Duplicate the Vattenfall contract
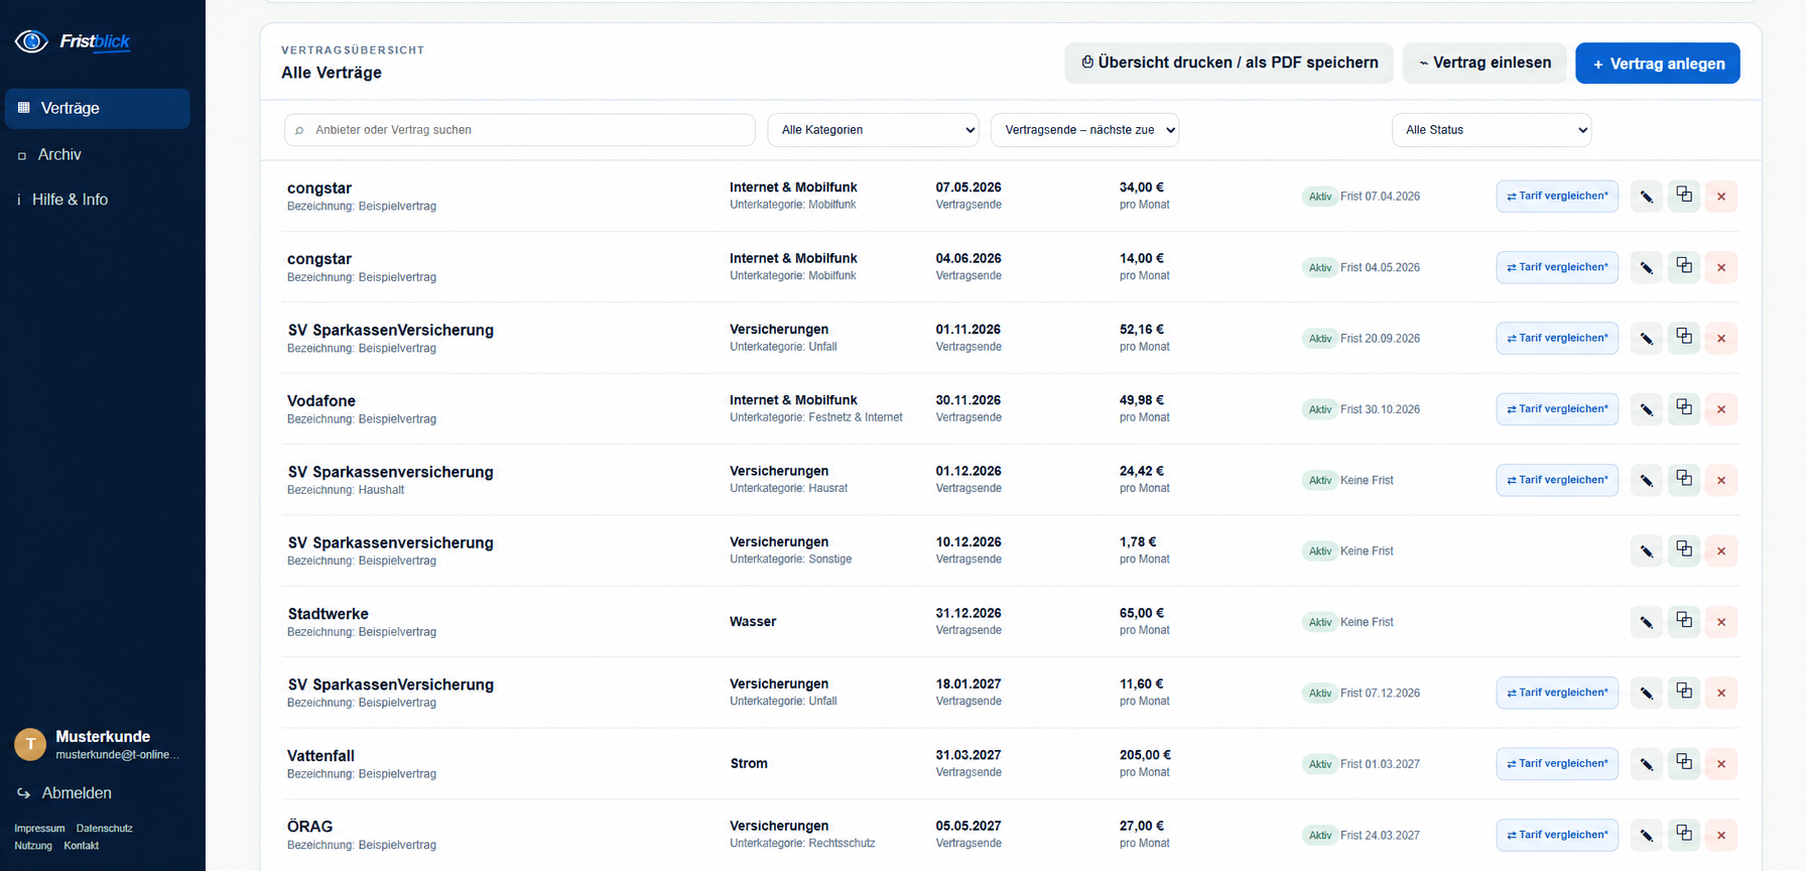 click(1684, 764)
